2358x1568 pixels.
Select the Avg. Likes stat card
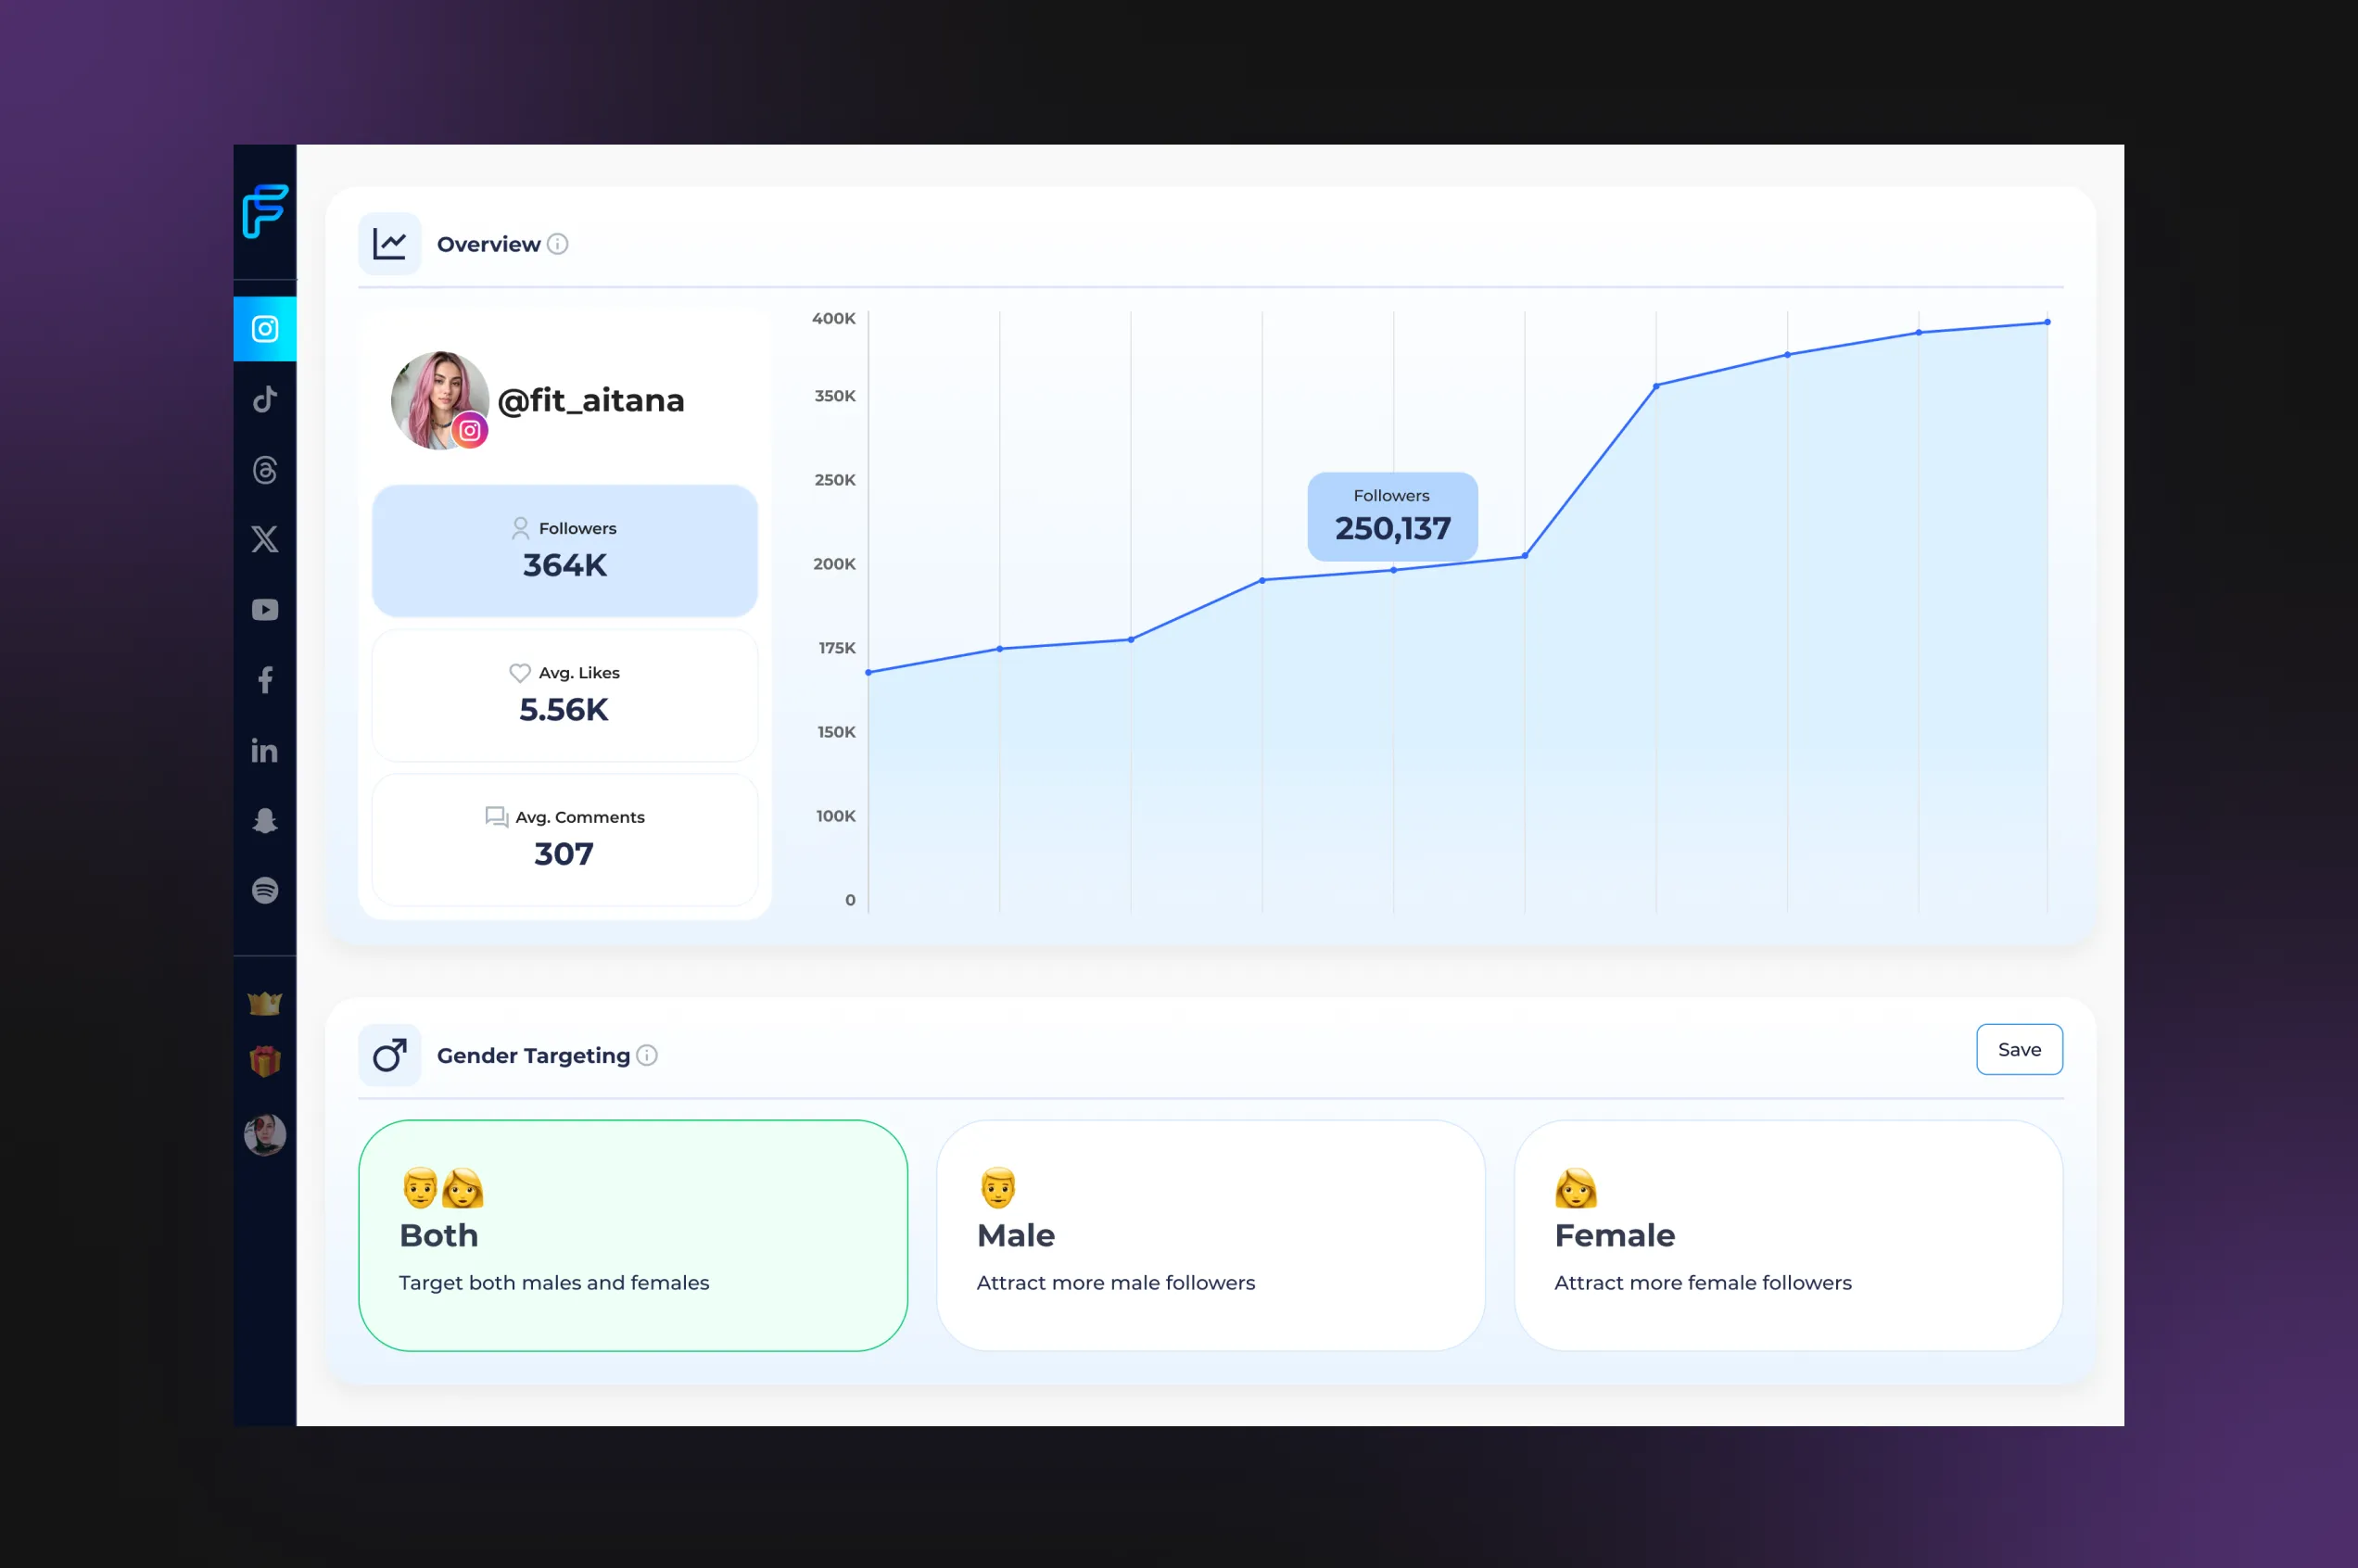[x=564, y=695]
